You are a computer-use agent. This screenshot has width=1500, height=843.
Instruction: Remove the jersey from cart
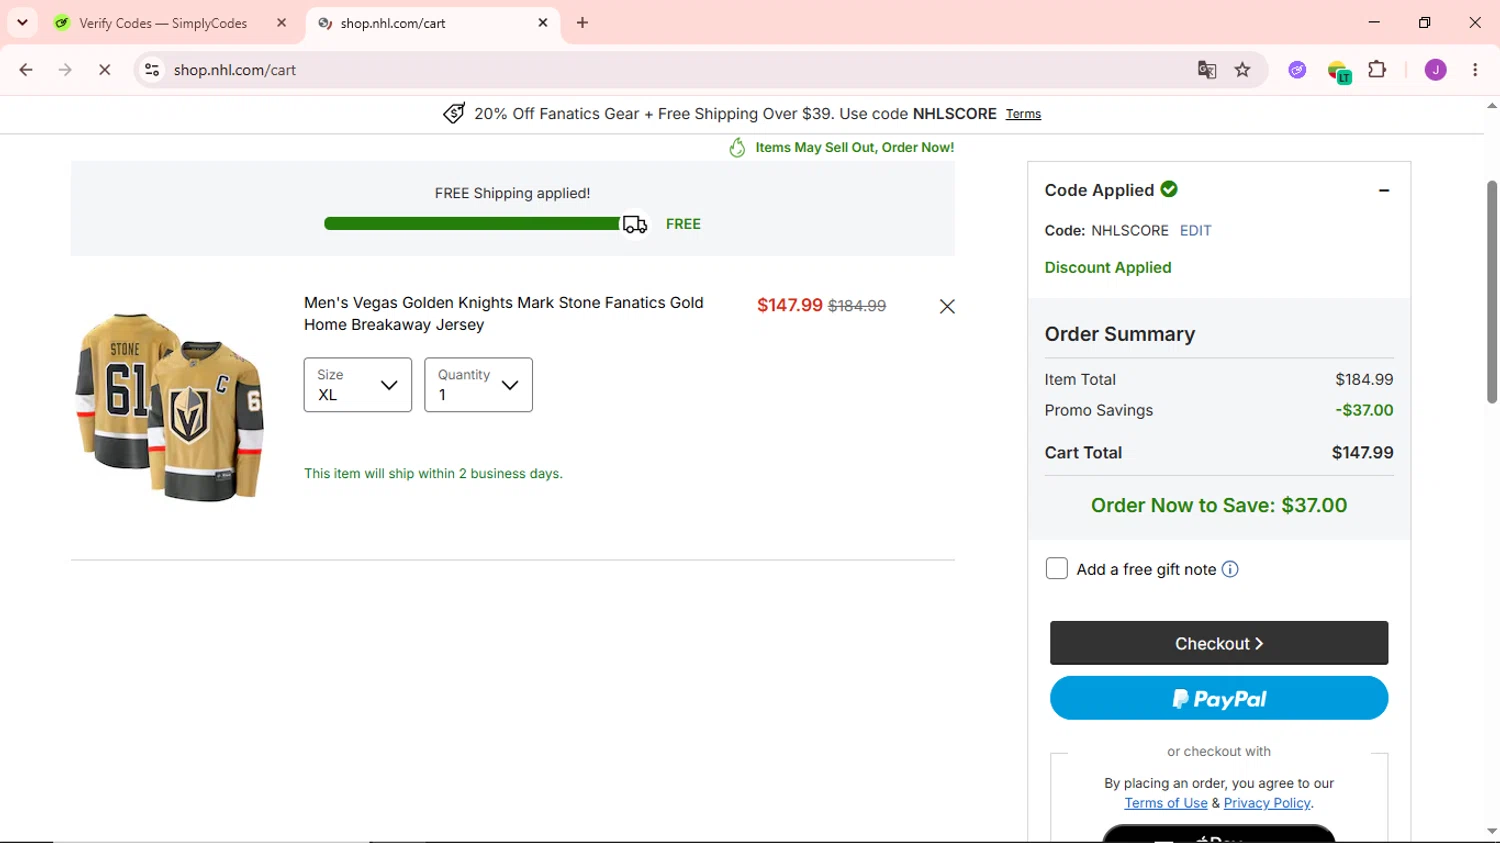947,306
